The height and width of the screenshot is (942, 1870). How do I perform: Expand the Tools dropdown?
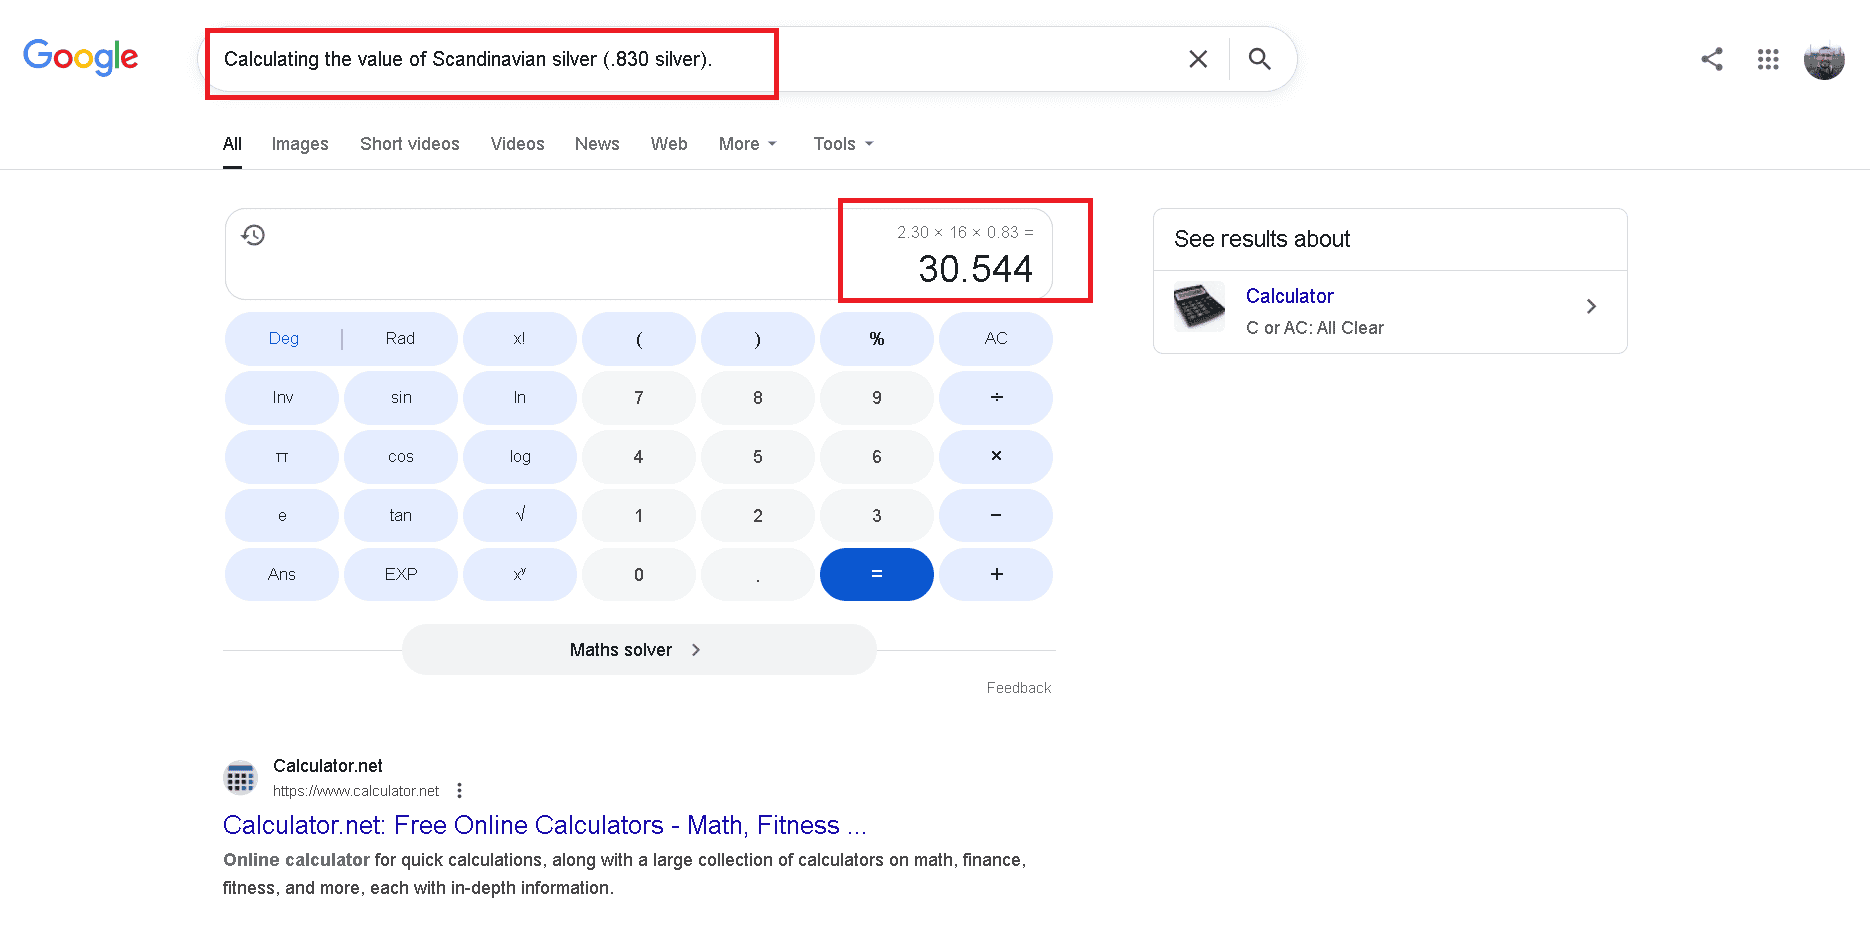point(841,143)
